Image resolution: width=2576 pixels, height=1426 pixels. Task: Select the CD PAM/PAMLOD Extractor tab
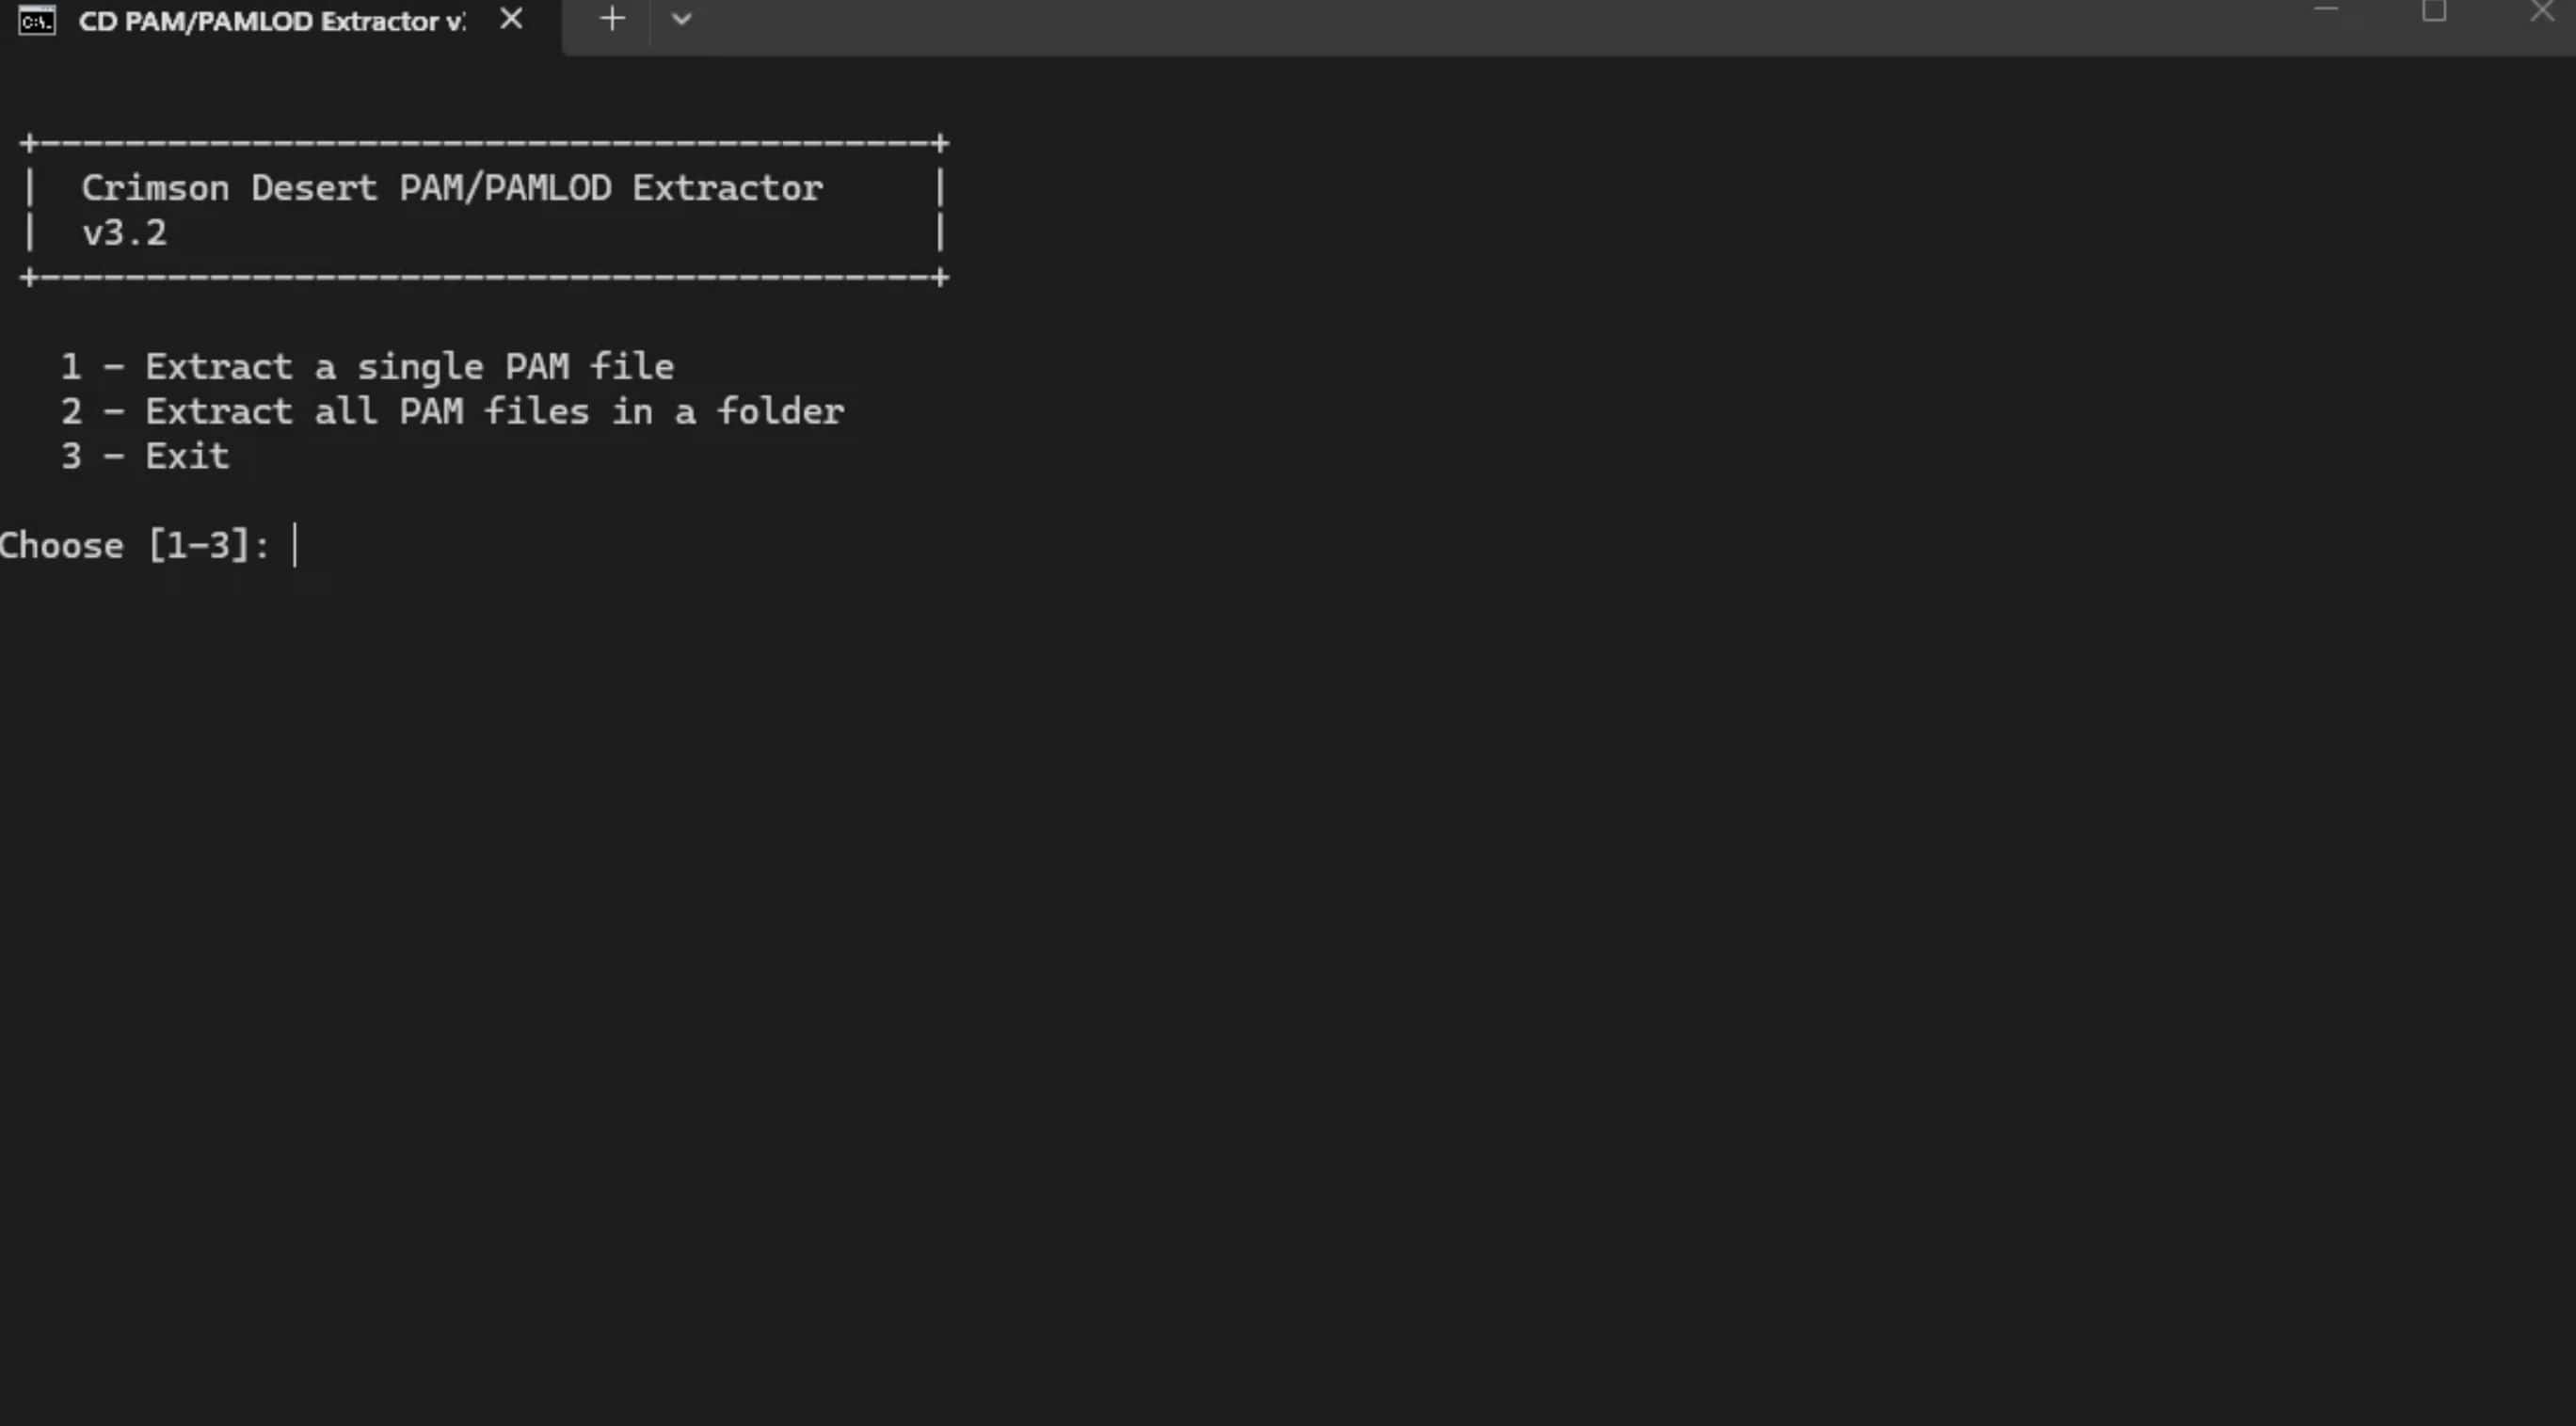point(270,21)
